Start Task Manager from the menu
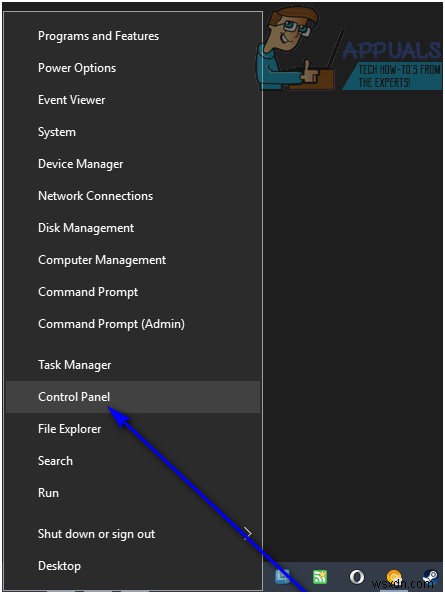The width and height of the screenshot is (445, 594). (133, 365)
